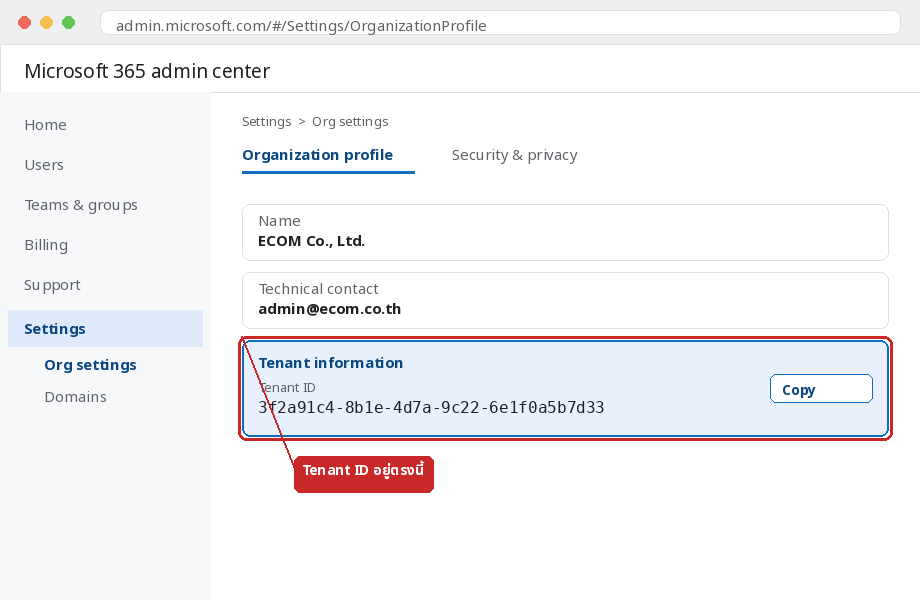Select the Name card ECOM Co., Ltd.

565,232
